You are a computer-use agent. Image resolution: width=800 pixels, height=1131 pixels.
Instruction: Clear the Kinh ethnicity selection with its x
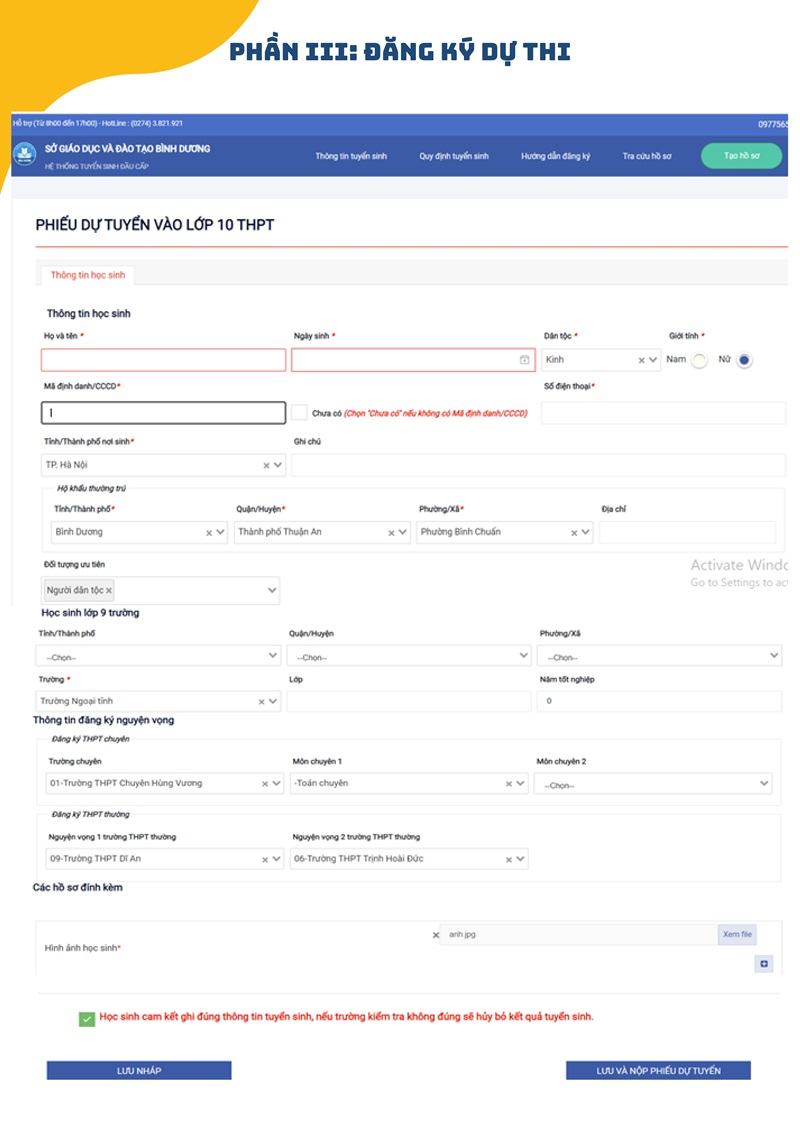point(641,360)
